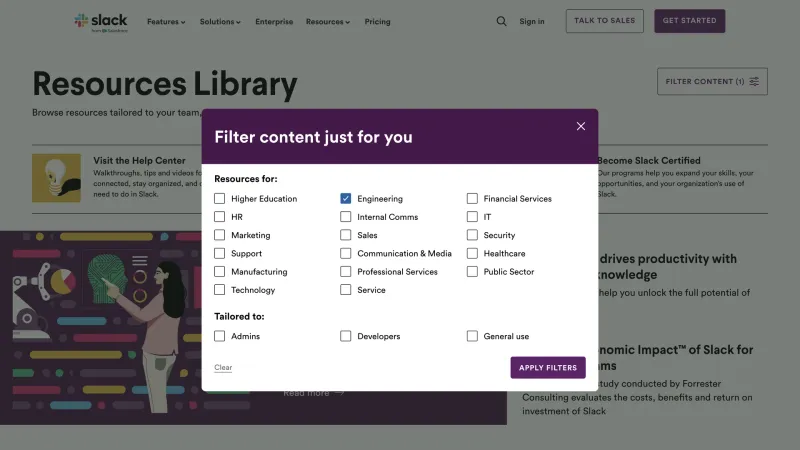The image size is (800, 450).
Task: Select the Communication & Media checkbox
Action: (x=345, y=254)
